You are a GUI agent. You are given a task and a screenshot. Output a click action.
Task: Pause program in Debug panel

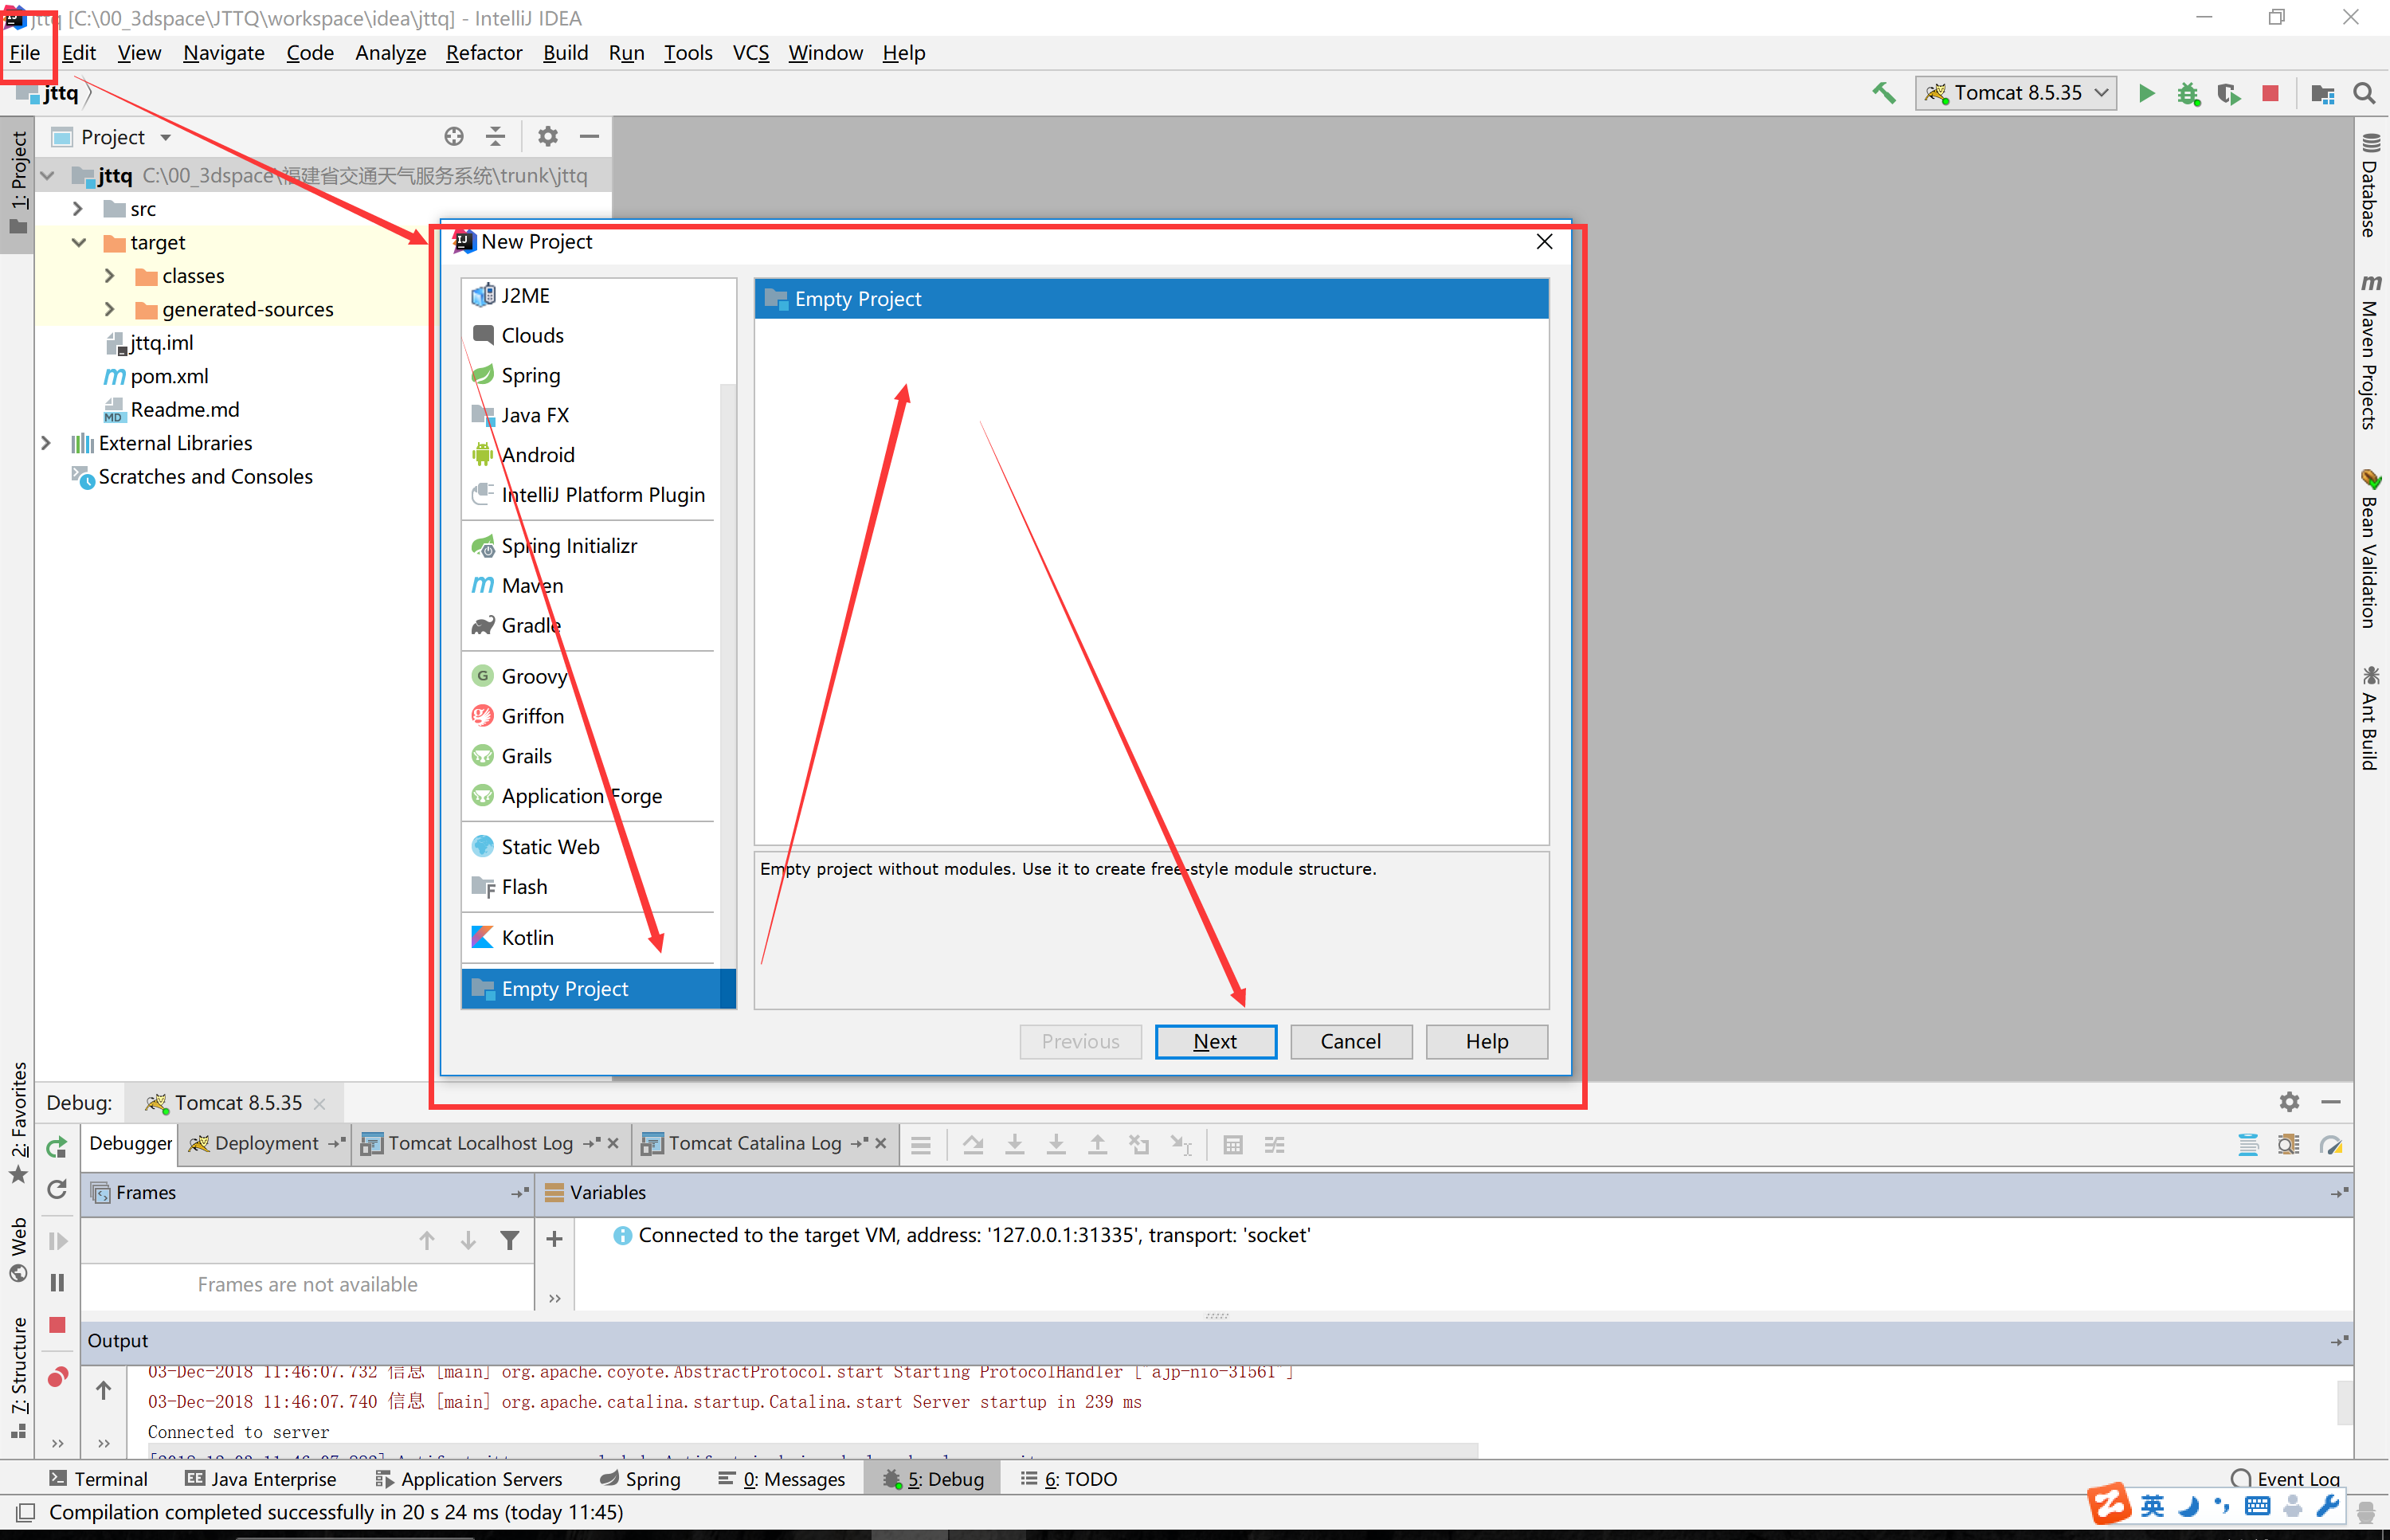[x=57, y=1282]
